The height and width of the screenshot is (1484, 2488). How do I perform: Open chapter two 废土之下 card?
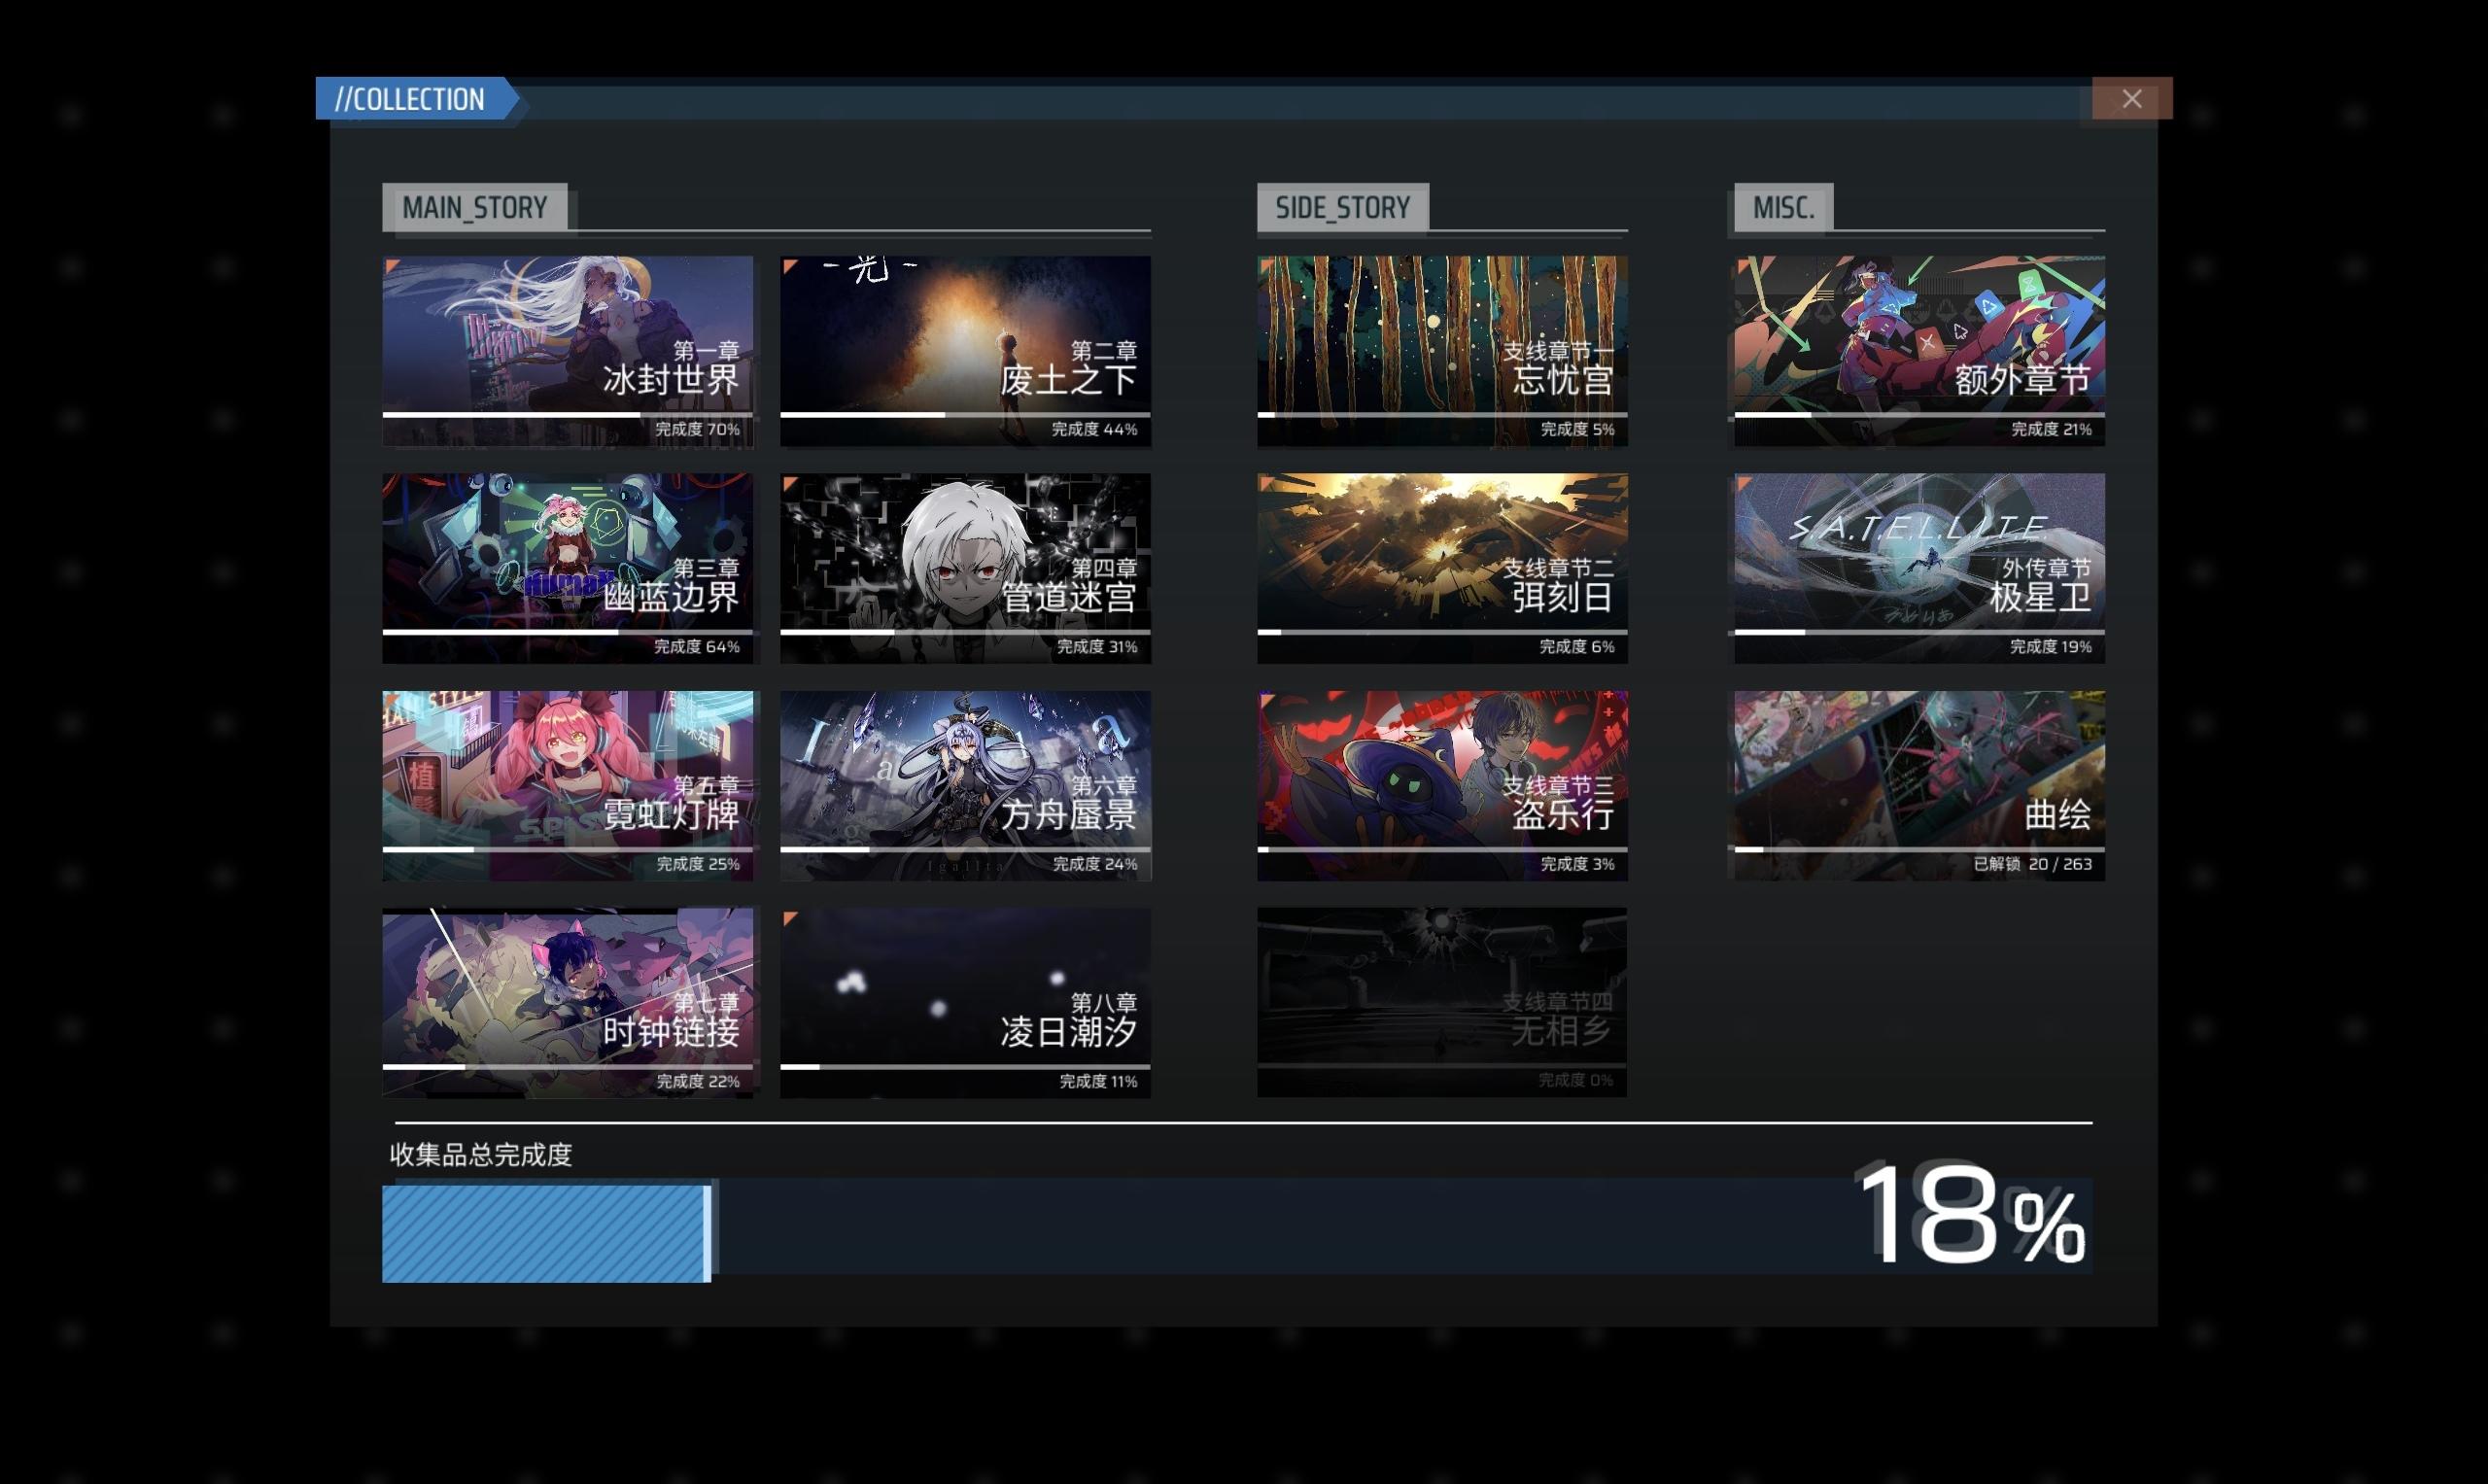[x=965, y=351]
